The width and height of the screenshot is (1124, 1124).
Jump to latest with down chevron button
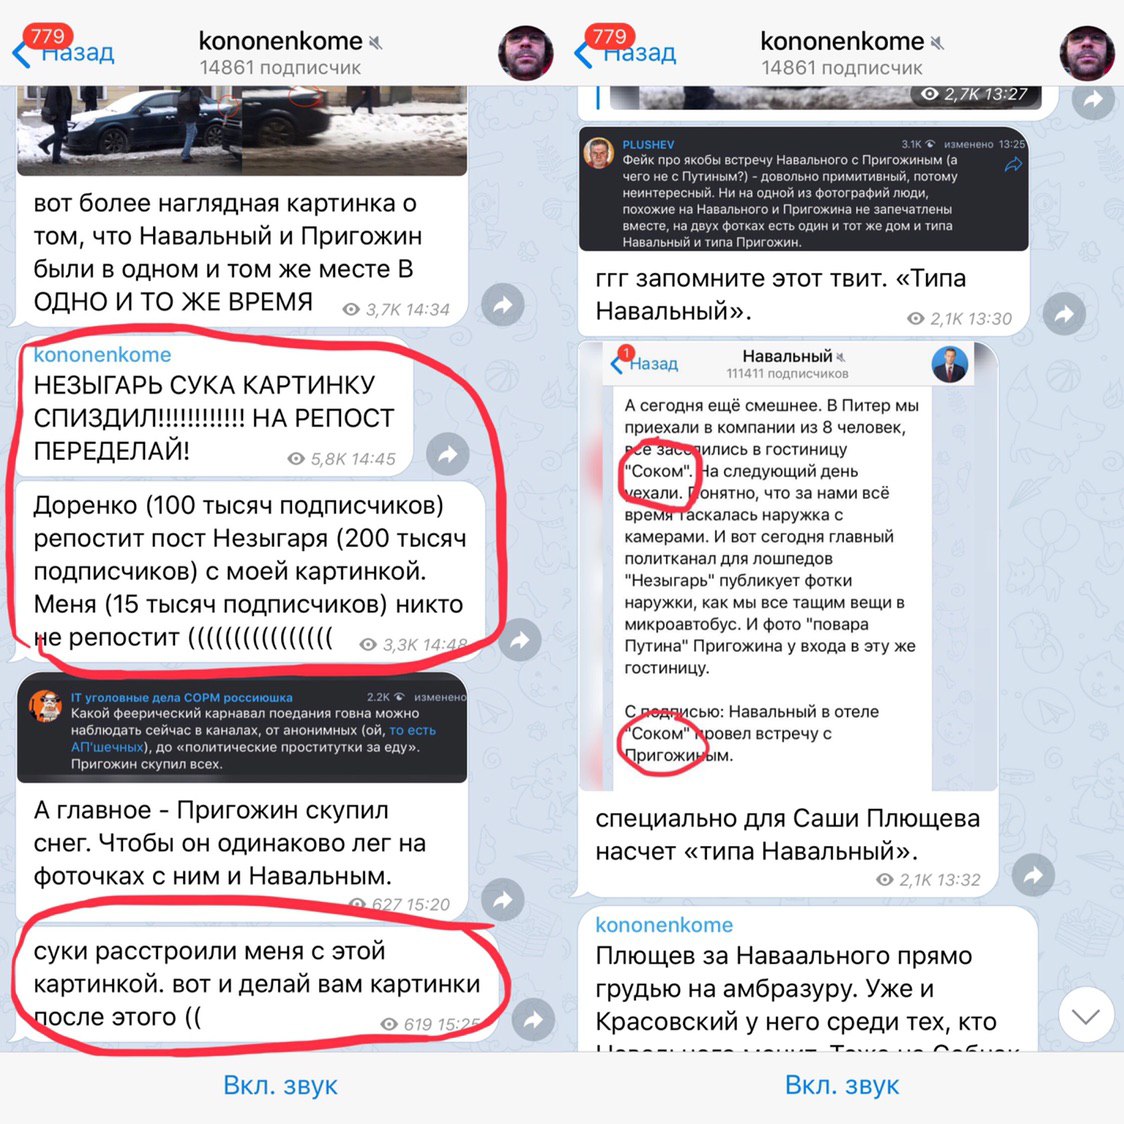point(1086,1014)
